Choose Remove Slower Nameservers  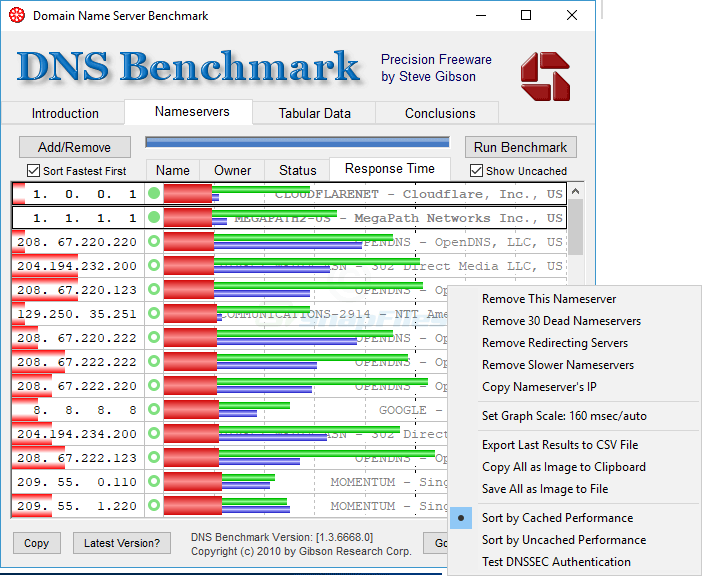coord(558,365)
